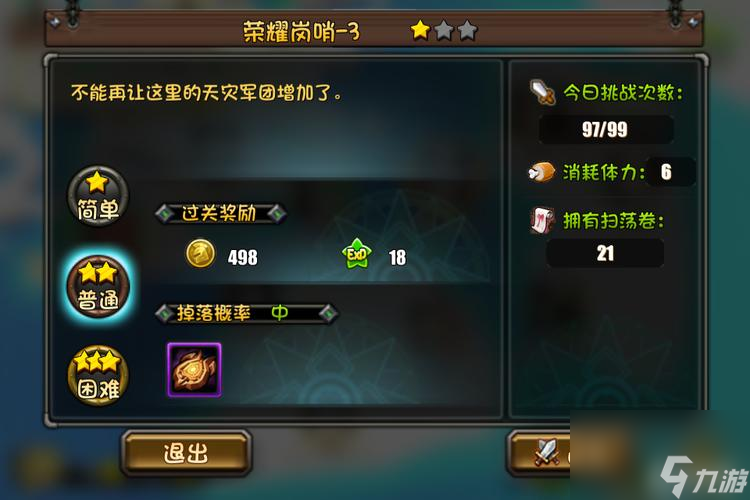Select the 简单 easy difficulty badge
The height and width of the screenshot is (500, 750).
point(98,197)
